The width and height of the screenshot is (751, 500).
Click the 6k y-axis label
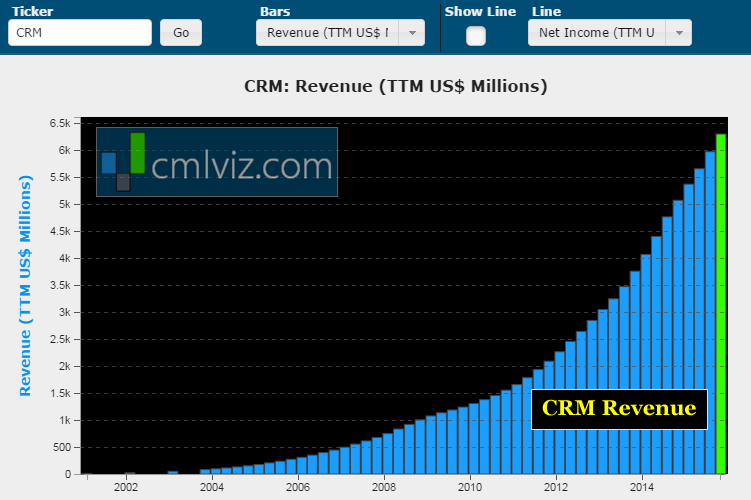pyautogui.click(x=64, y=150)
